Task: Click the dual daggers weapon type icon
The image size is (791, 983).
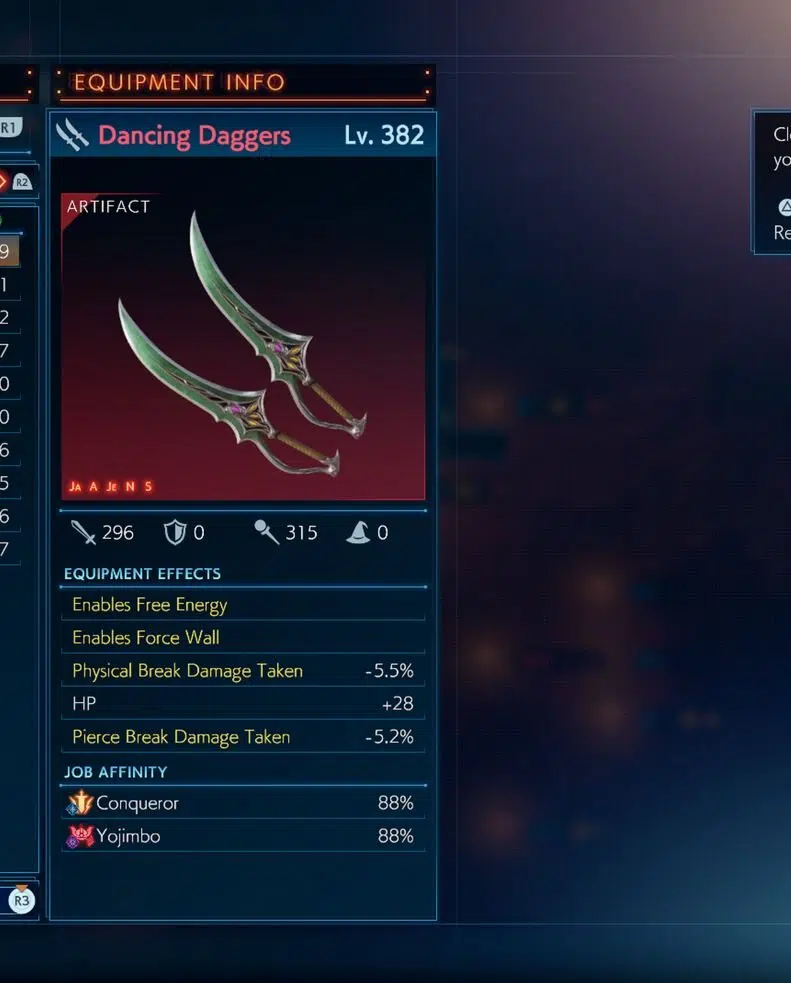Action: [73, 135]
